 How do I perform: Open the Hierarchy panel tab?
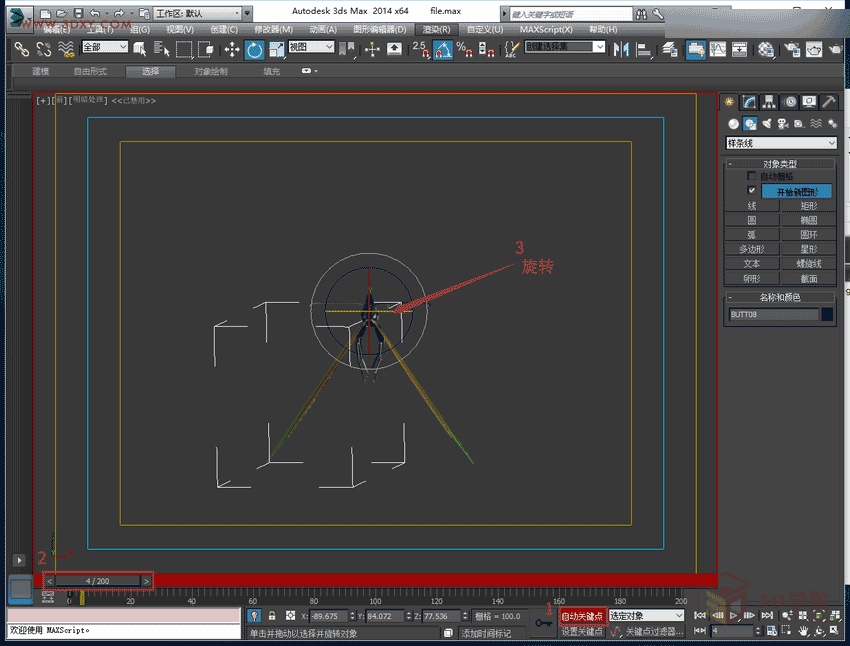(770, 102)
